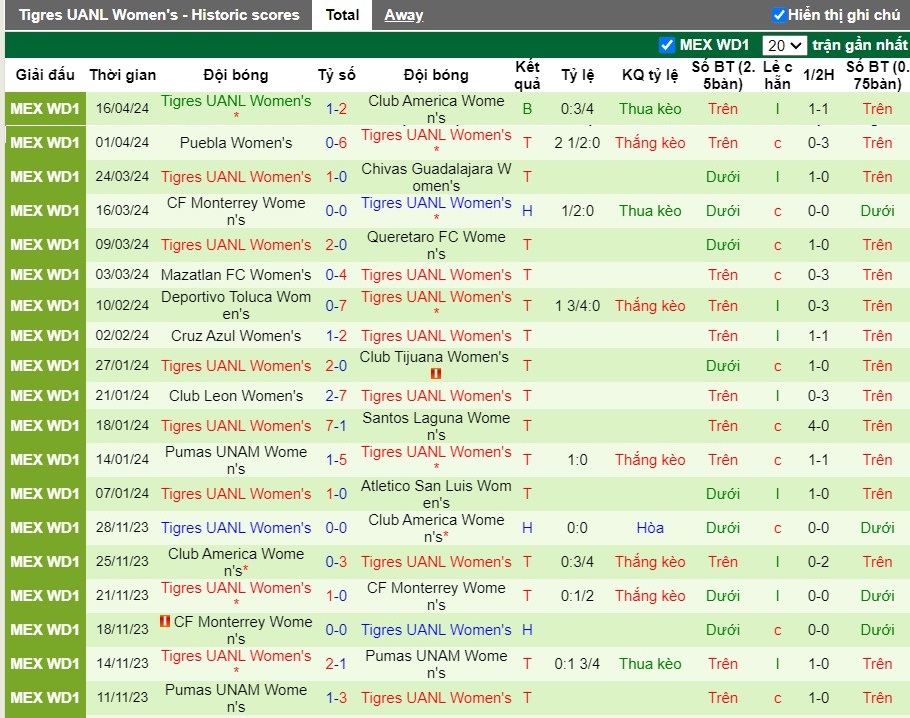Click the odds value 1 3/4:0

point(577,305)
